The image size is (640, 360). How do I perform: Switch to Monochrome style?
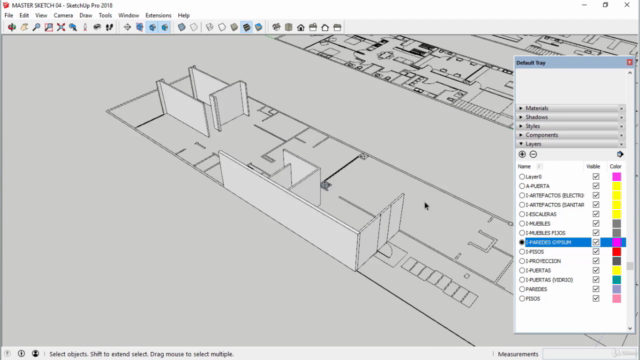(259, 27)
